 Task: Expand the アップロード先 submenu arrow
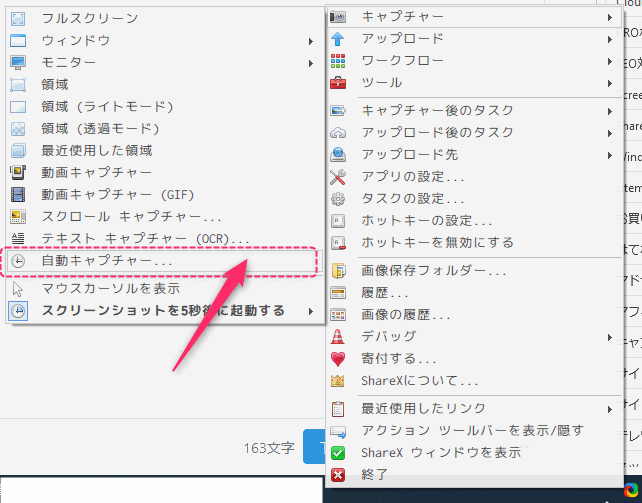(x=610, y=156)
